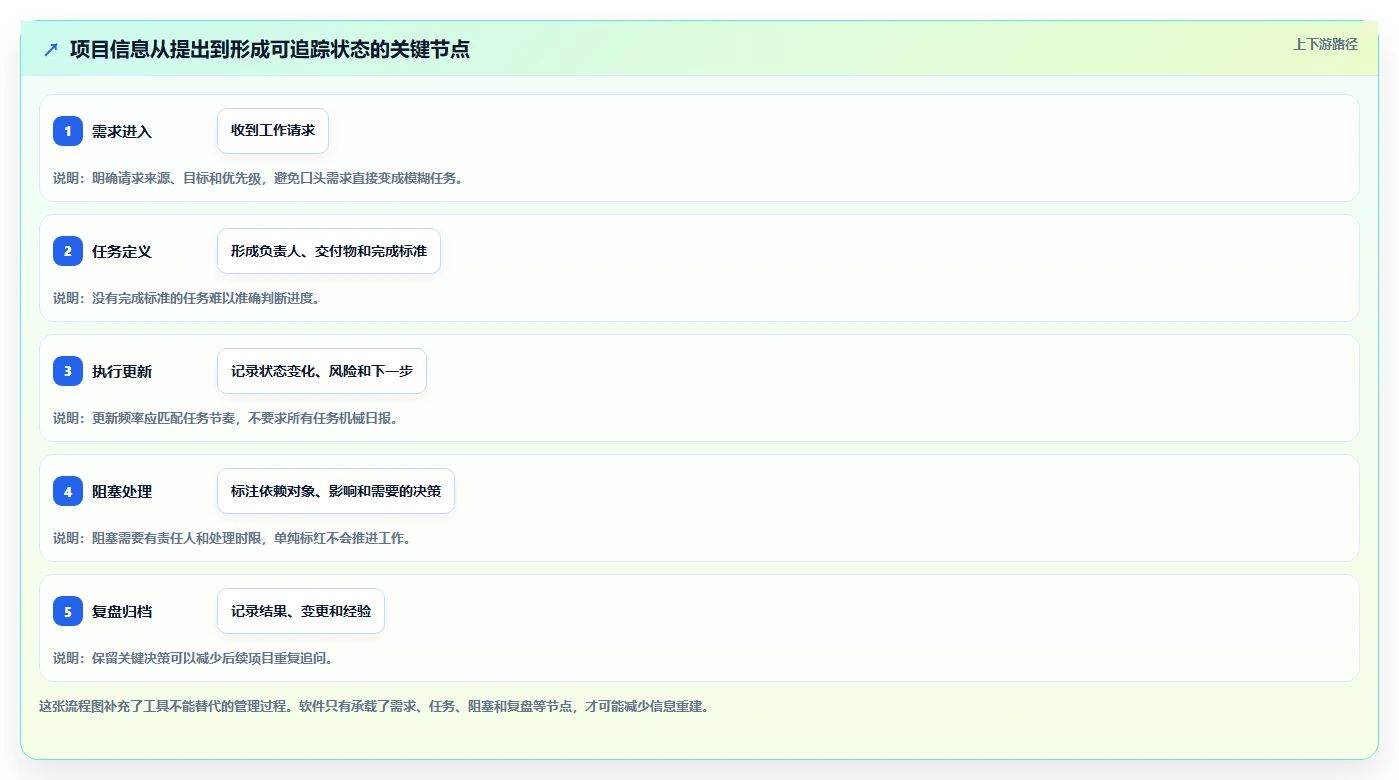Click step number 2 badge

click(68, 251)
